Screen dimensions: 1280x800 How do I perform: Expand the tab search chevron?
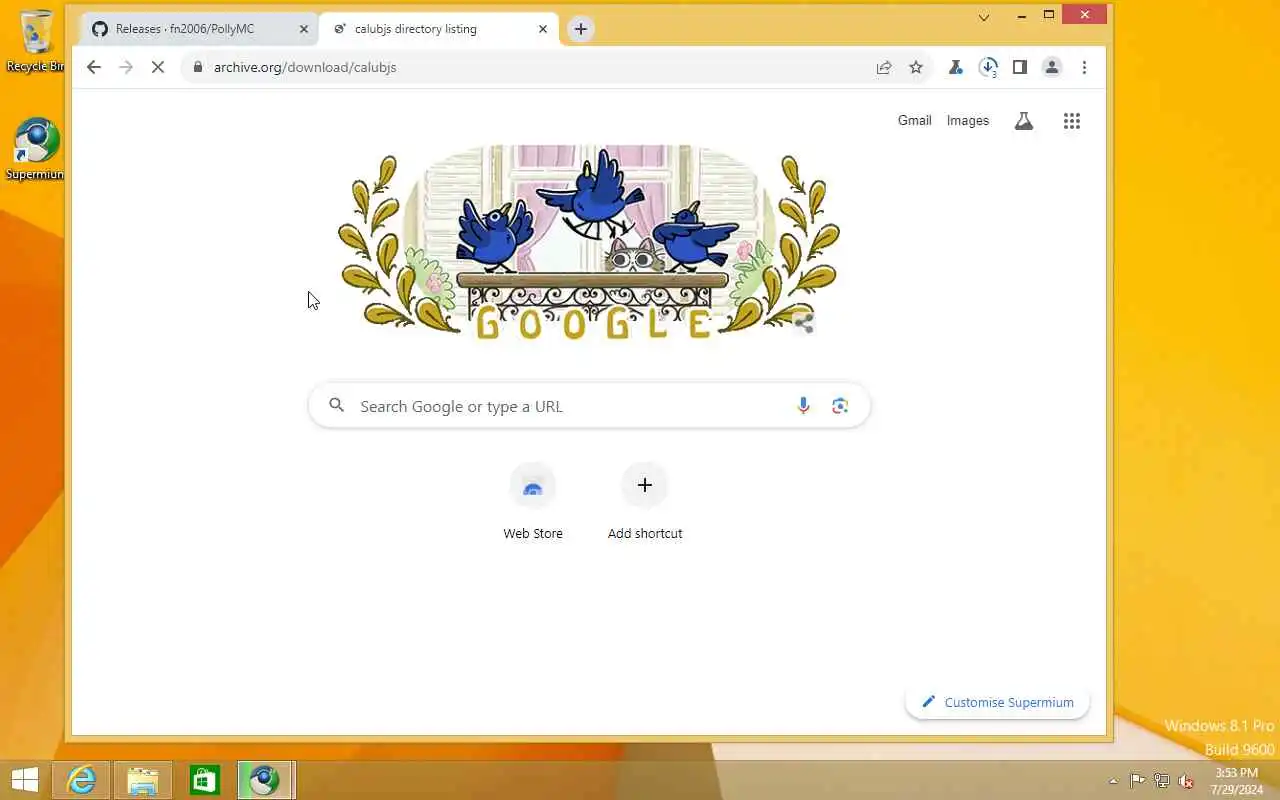coord(984,17)
